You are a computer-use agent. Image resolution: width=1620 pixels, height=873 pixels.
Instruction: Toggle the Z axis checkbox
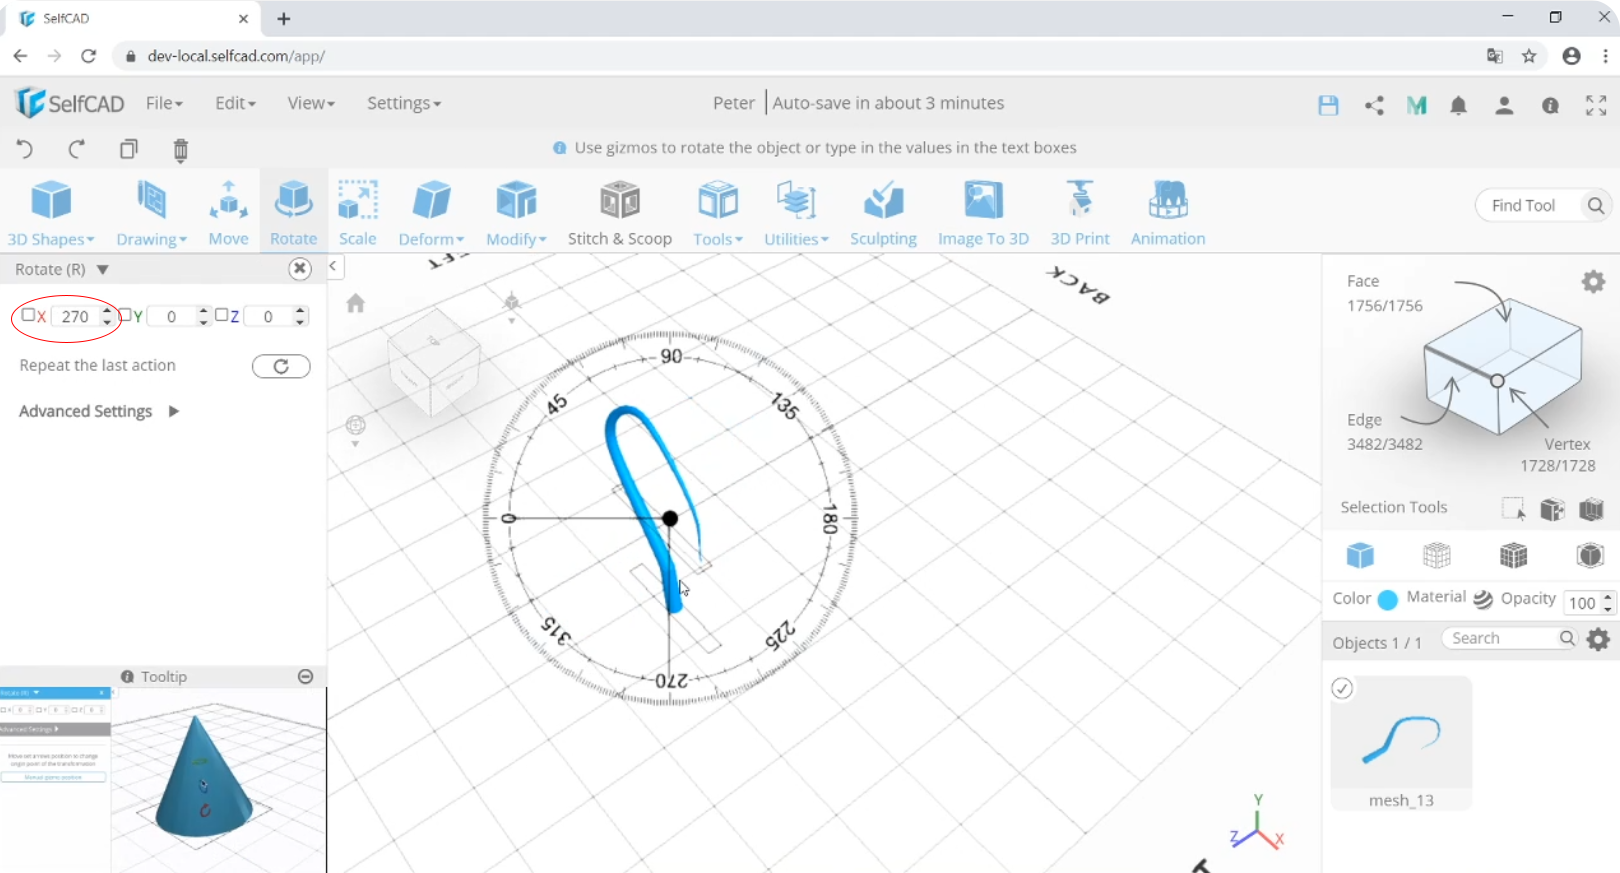tap(221, 315)
